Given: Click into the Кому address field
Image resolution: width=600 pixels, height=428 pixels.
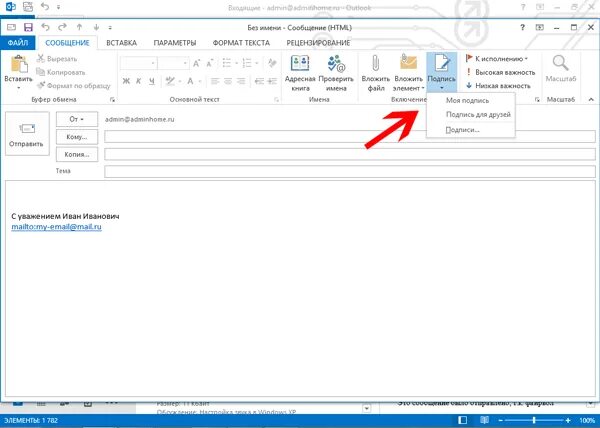Looking at the screenshot, I should pos(350,137).
